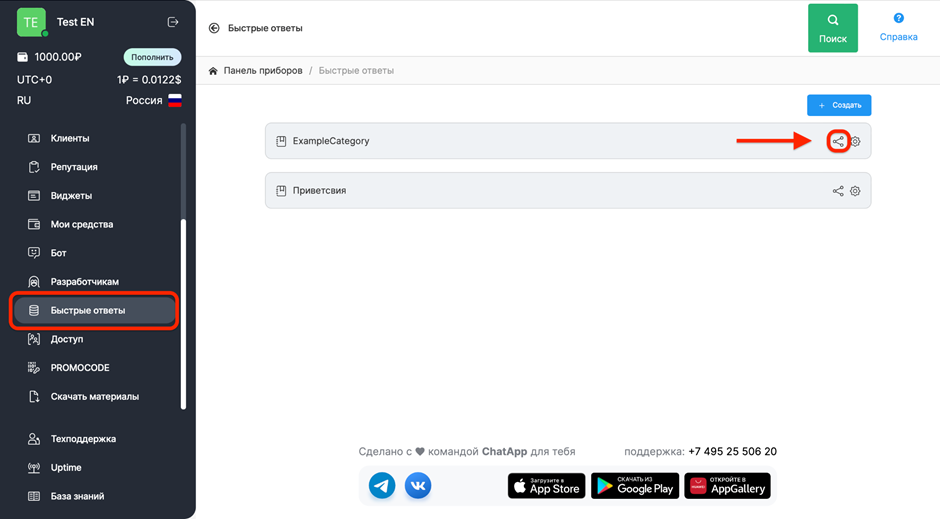The image size is (940, 519).
Task: Open the Telegram icon in footer
Action: pos(382,486)
